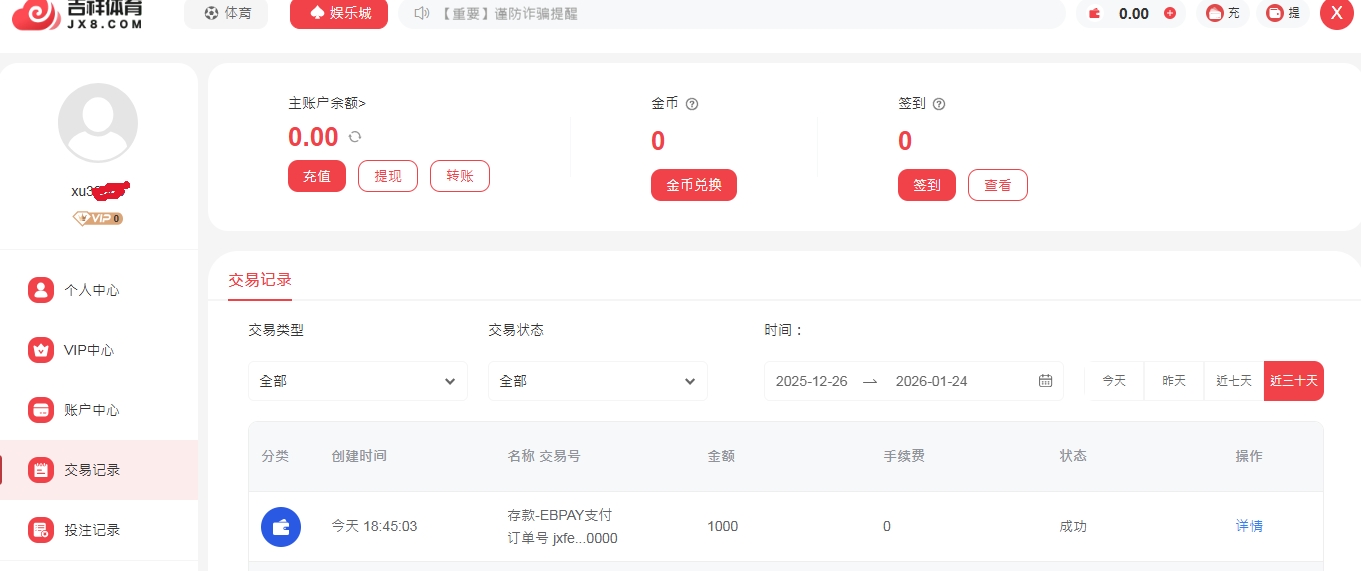The width and height of the screenshot is (1361, 571).
Task: Click the 金币兑换 button
Action: point(694,185)
